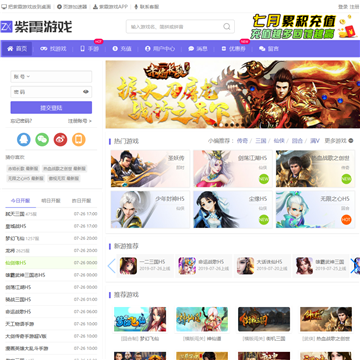
Task: Open 用户中心 user center nav item
Action: tap(160, 49)
